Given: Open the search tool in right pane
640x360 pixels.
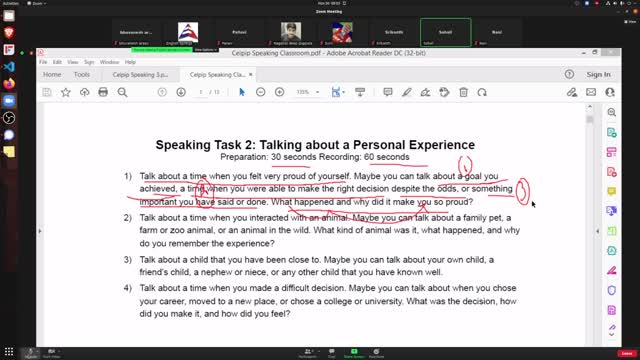Looking at the screenshot, I should [x=611, y=112].
